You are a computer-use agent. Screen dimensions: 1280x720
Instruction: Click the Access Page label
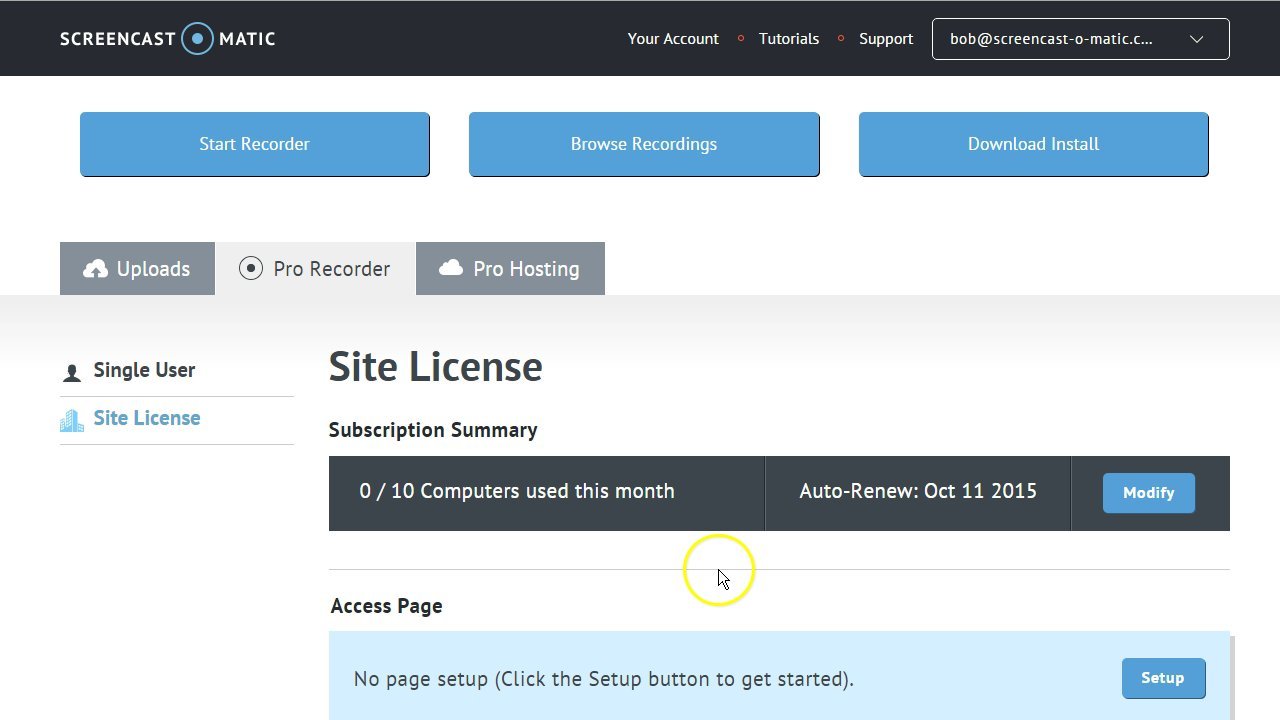tap(386, 606)
